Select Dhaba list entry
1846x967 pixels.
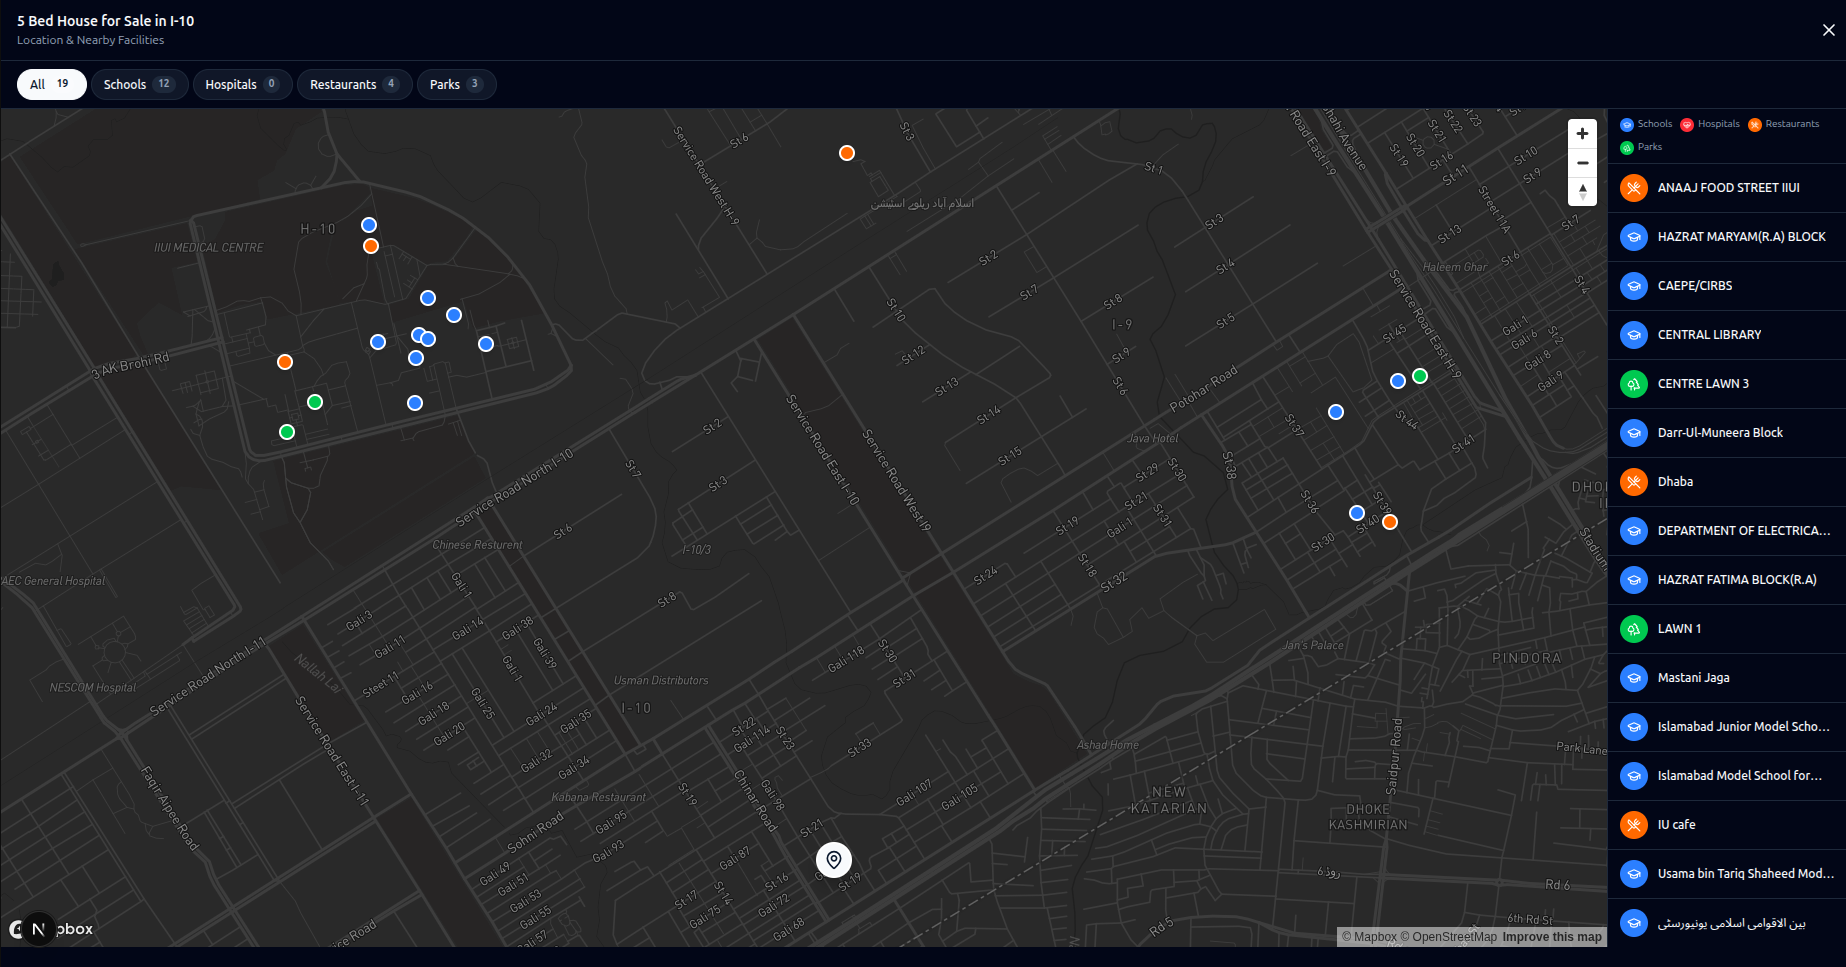(1727, 482)
